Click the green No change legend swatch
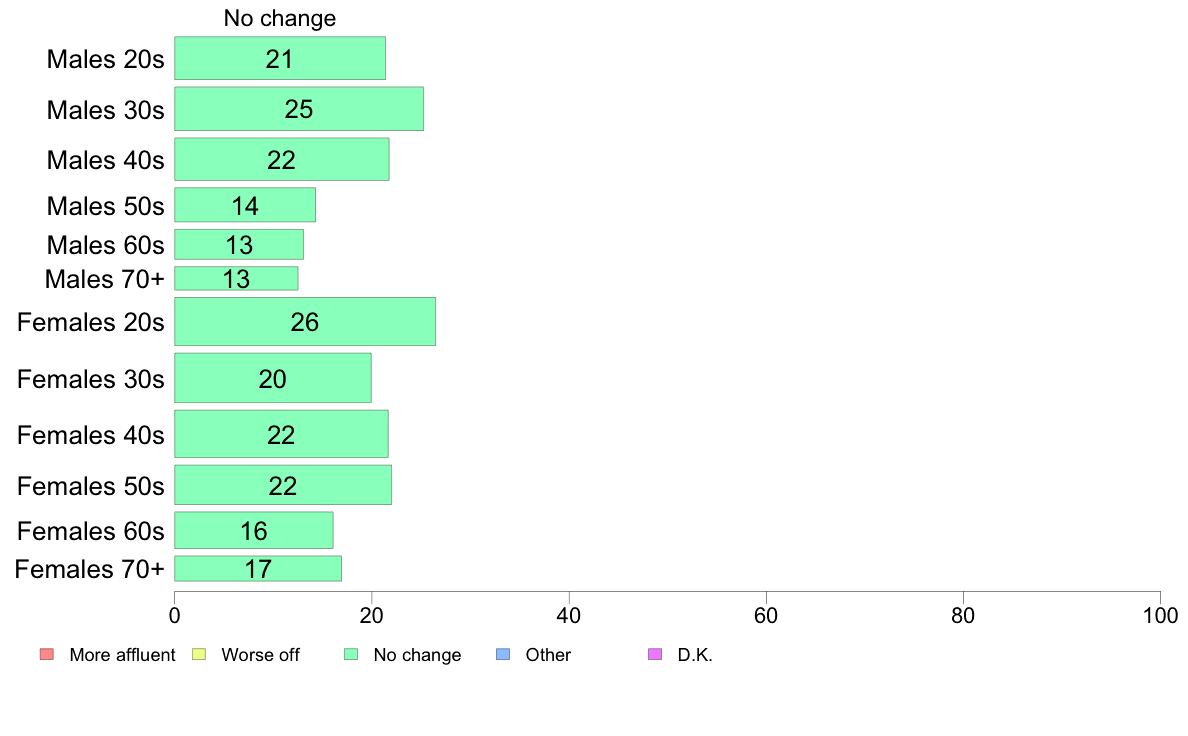Image resolution: width=1188 pixels, height=736 pixels. (x=351, y=654)
